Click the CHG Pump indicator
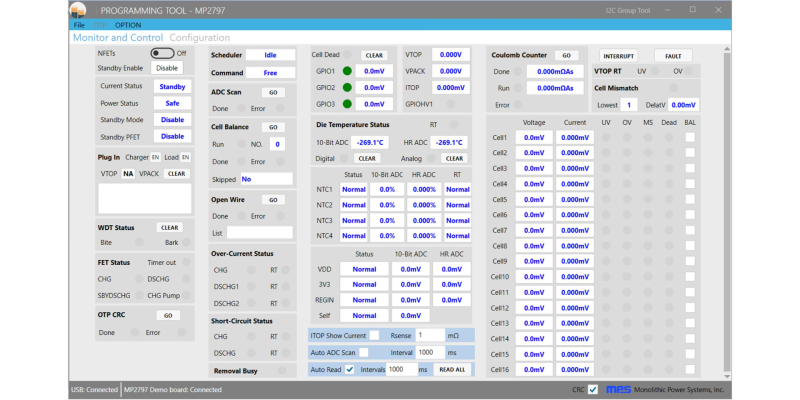The image size is (800, 400). point(186,295)
